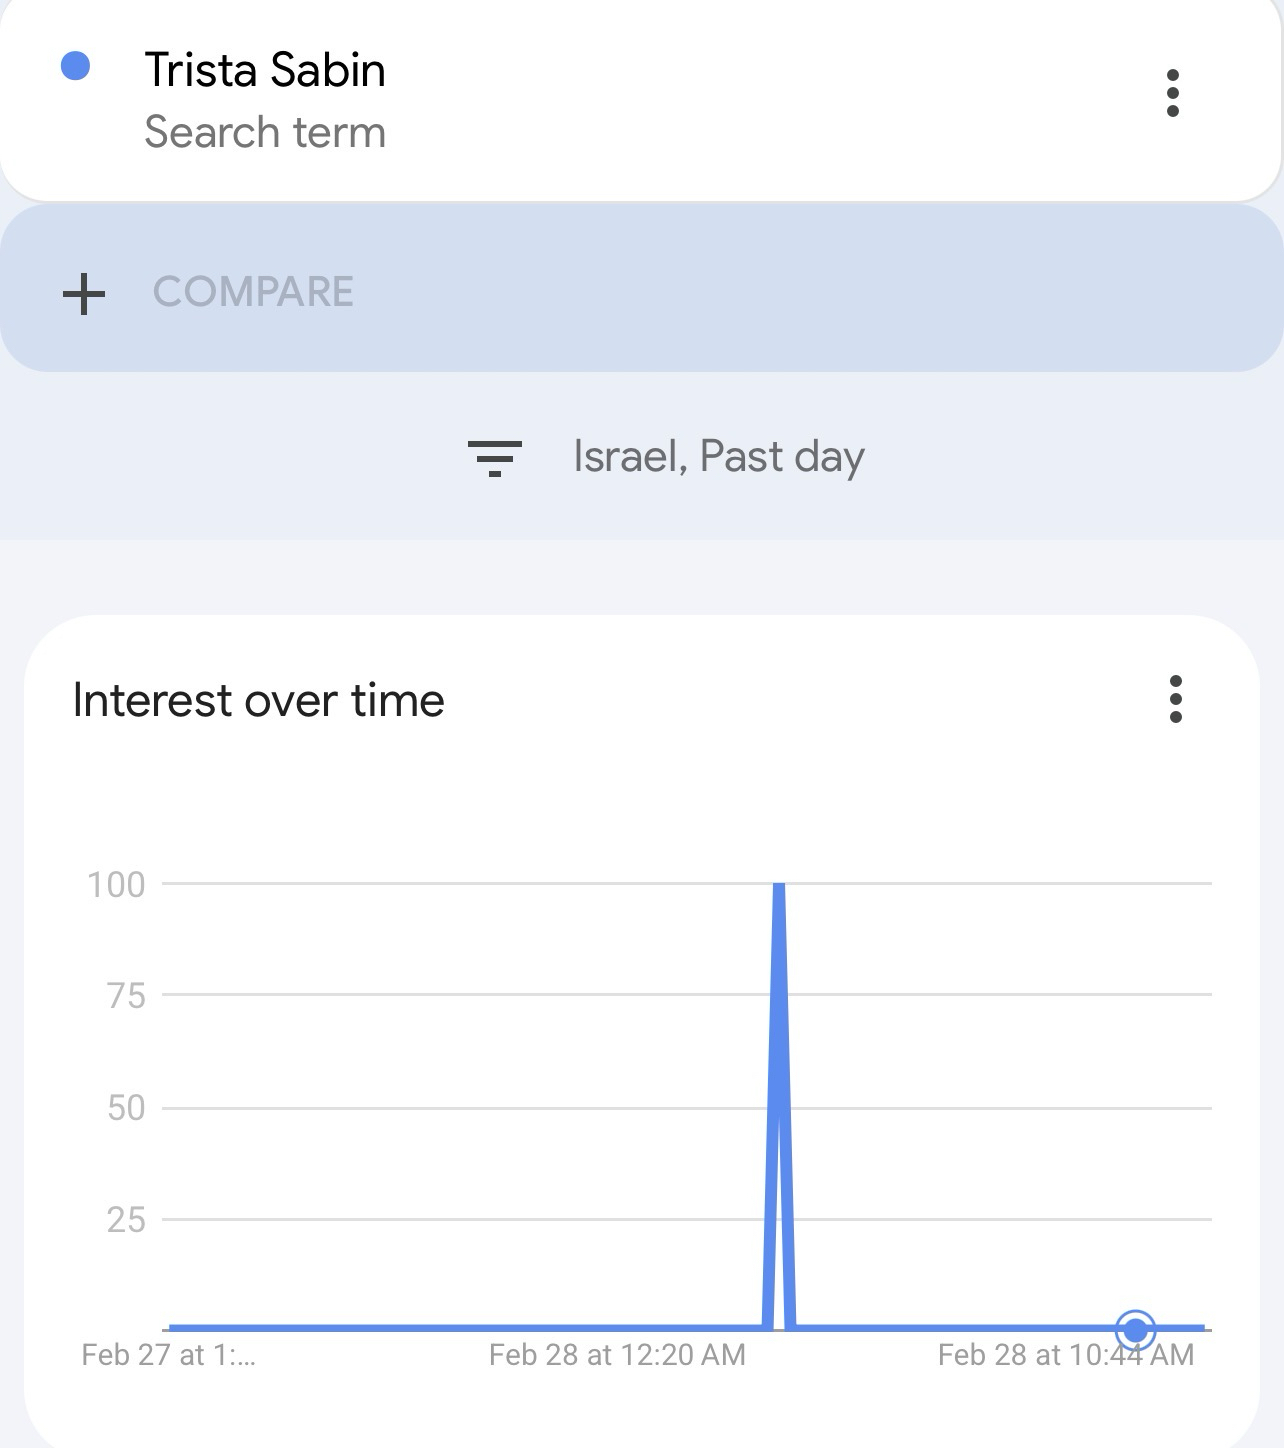Click the Feb 28 at 10:44 AM label

1066,1355
